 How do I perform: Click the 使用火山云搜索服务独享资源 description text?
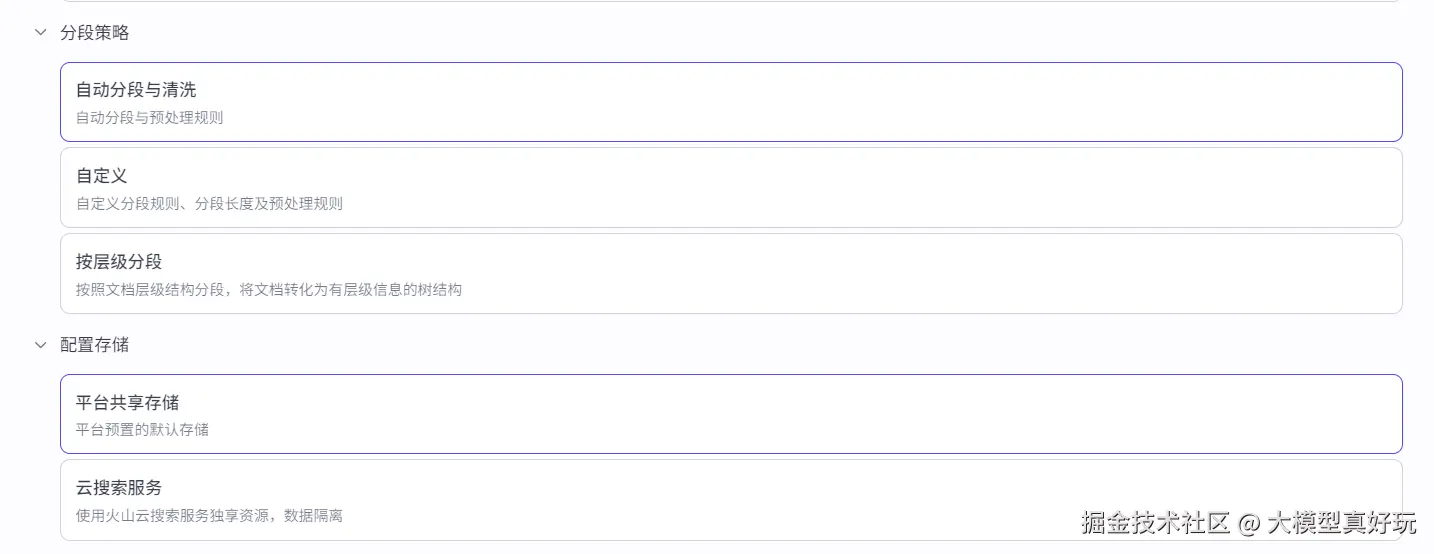(209, 516)
